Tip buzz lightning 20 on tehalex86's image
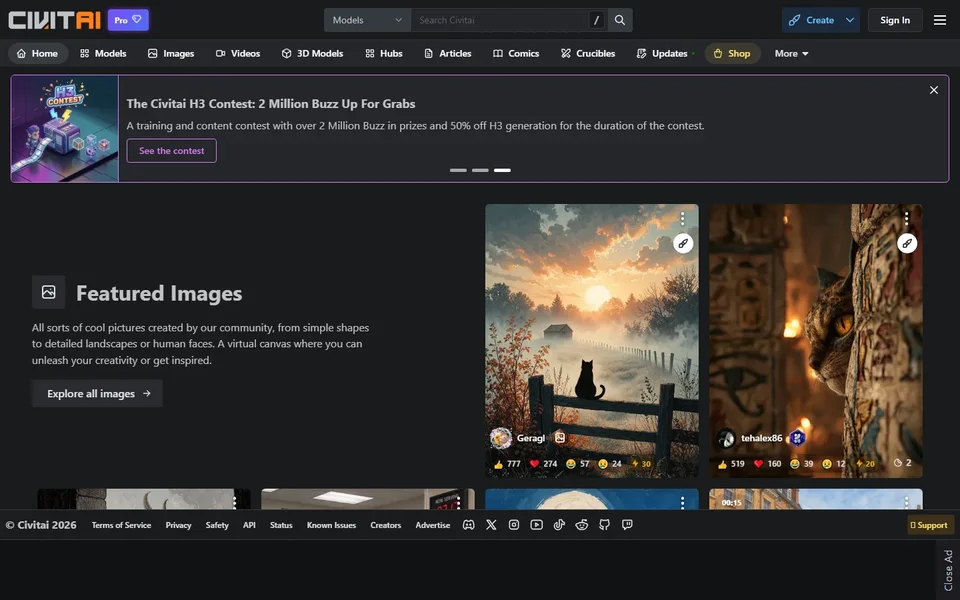Viewport: 960px width, 600px height. click(865, 463)
